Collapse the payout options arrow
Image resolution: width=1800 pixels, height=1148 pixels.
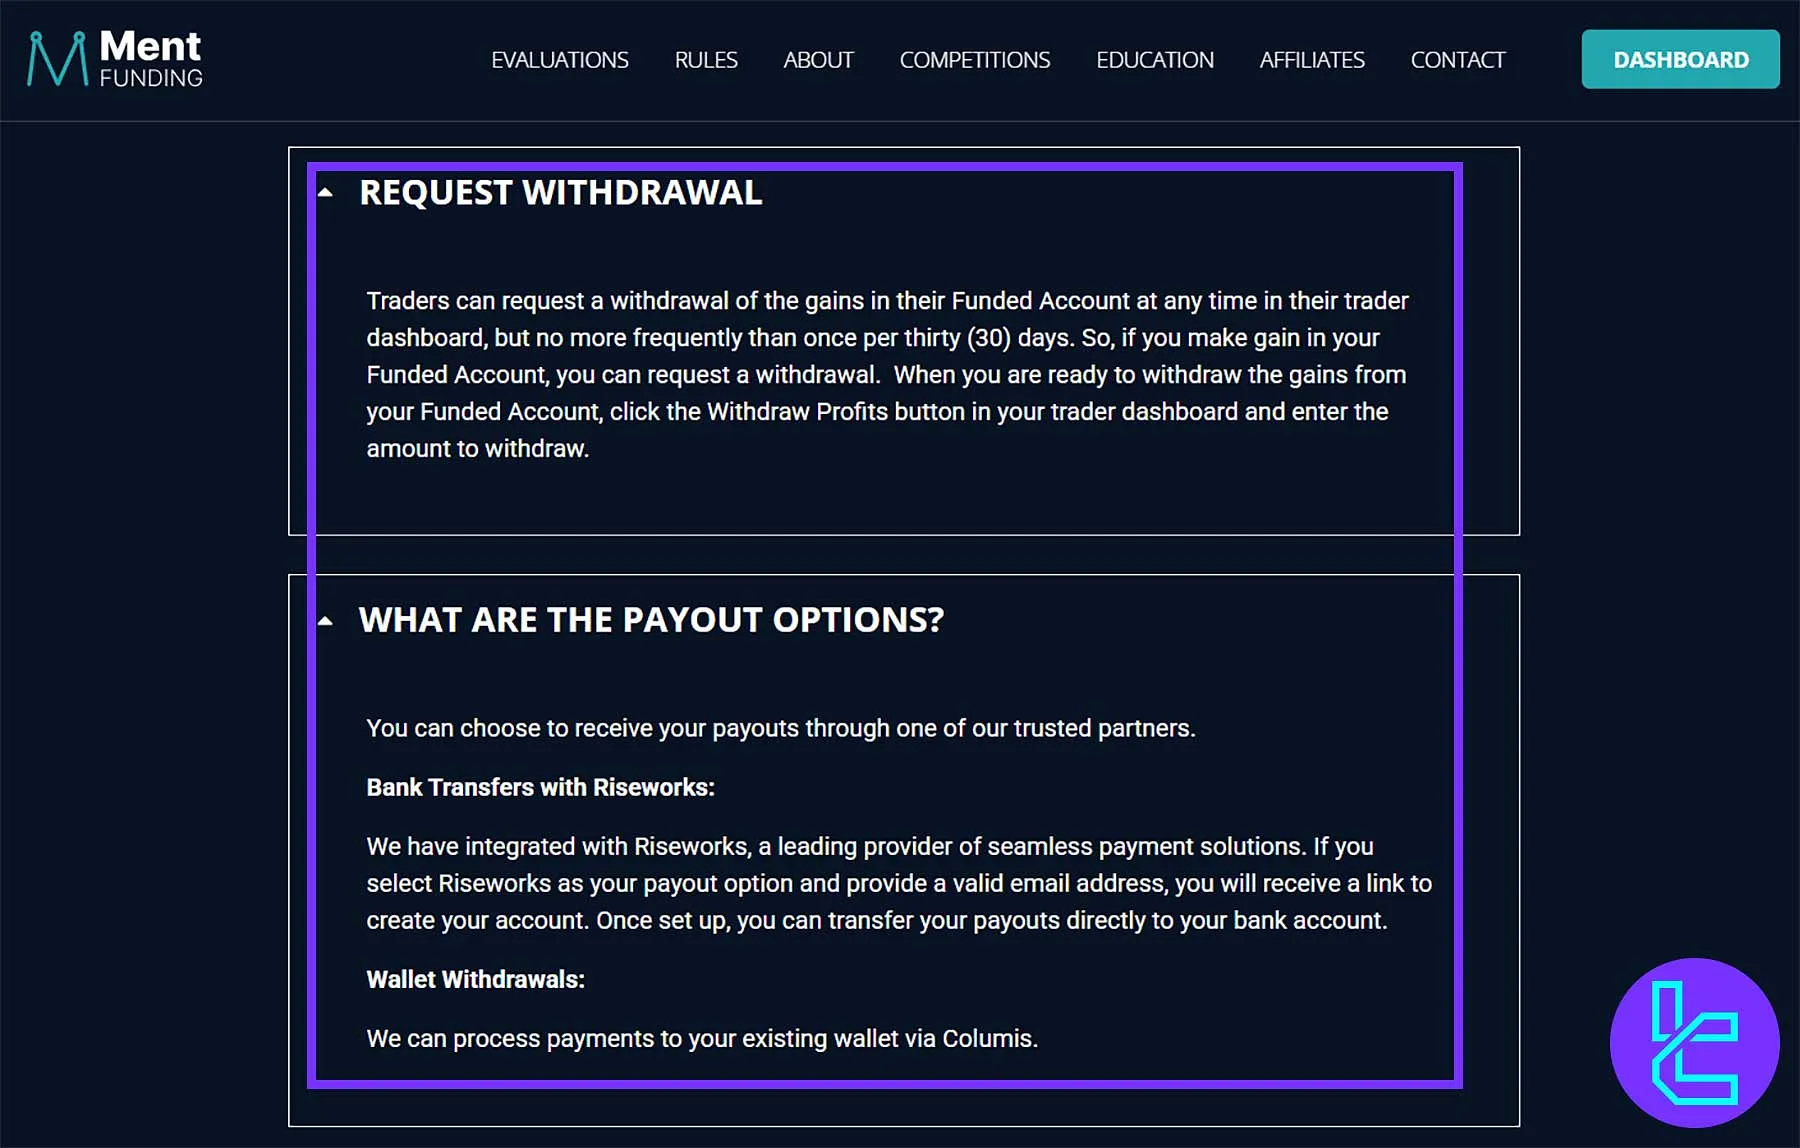[x=325, y=621]
